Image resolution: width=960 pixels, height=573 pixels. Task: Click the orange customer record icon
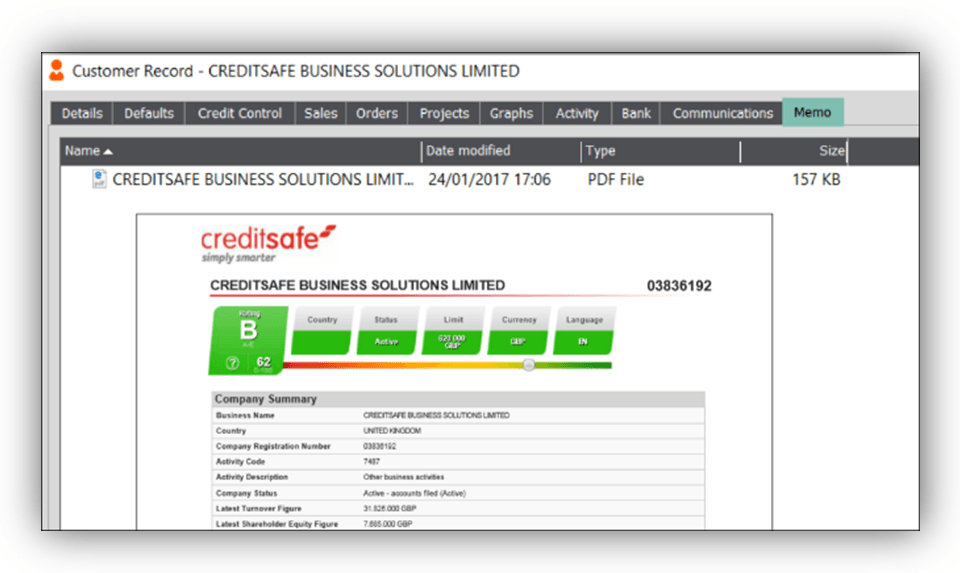tap(56, 70)
